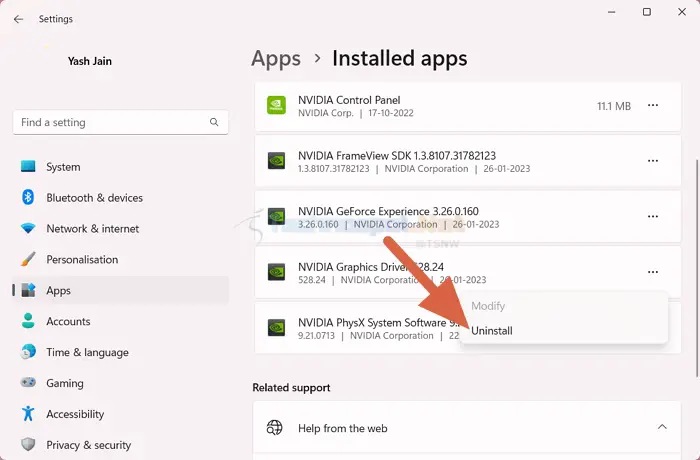700x460 pixels.
Task: Click the Help from the web globe icon
Action: click(x=275, y=428)
